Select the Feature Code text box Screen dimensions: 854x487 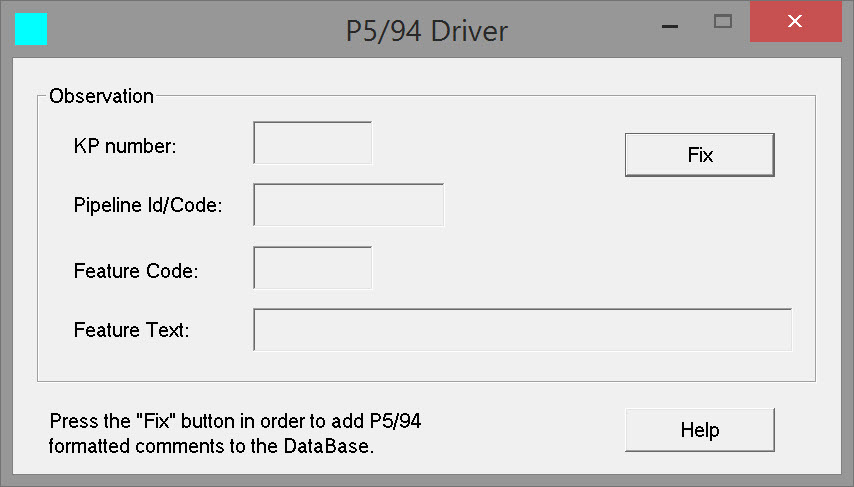click(x=313, y=268)
